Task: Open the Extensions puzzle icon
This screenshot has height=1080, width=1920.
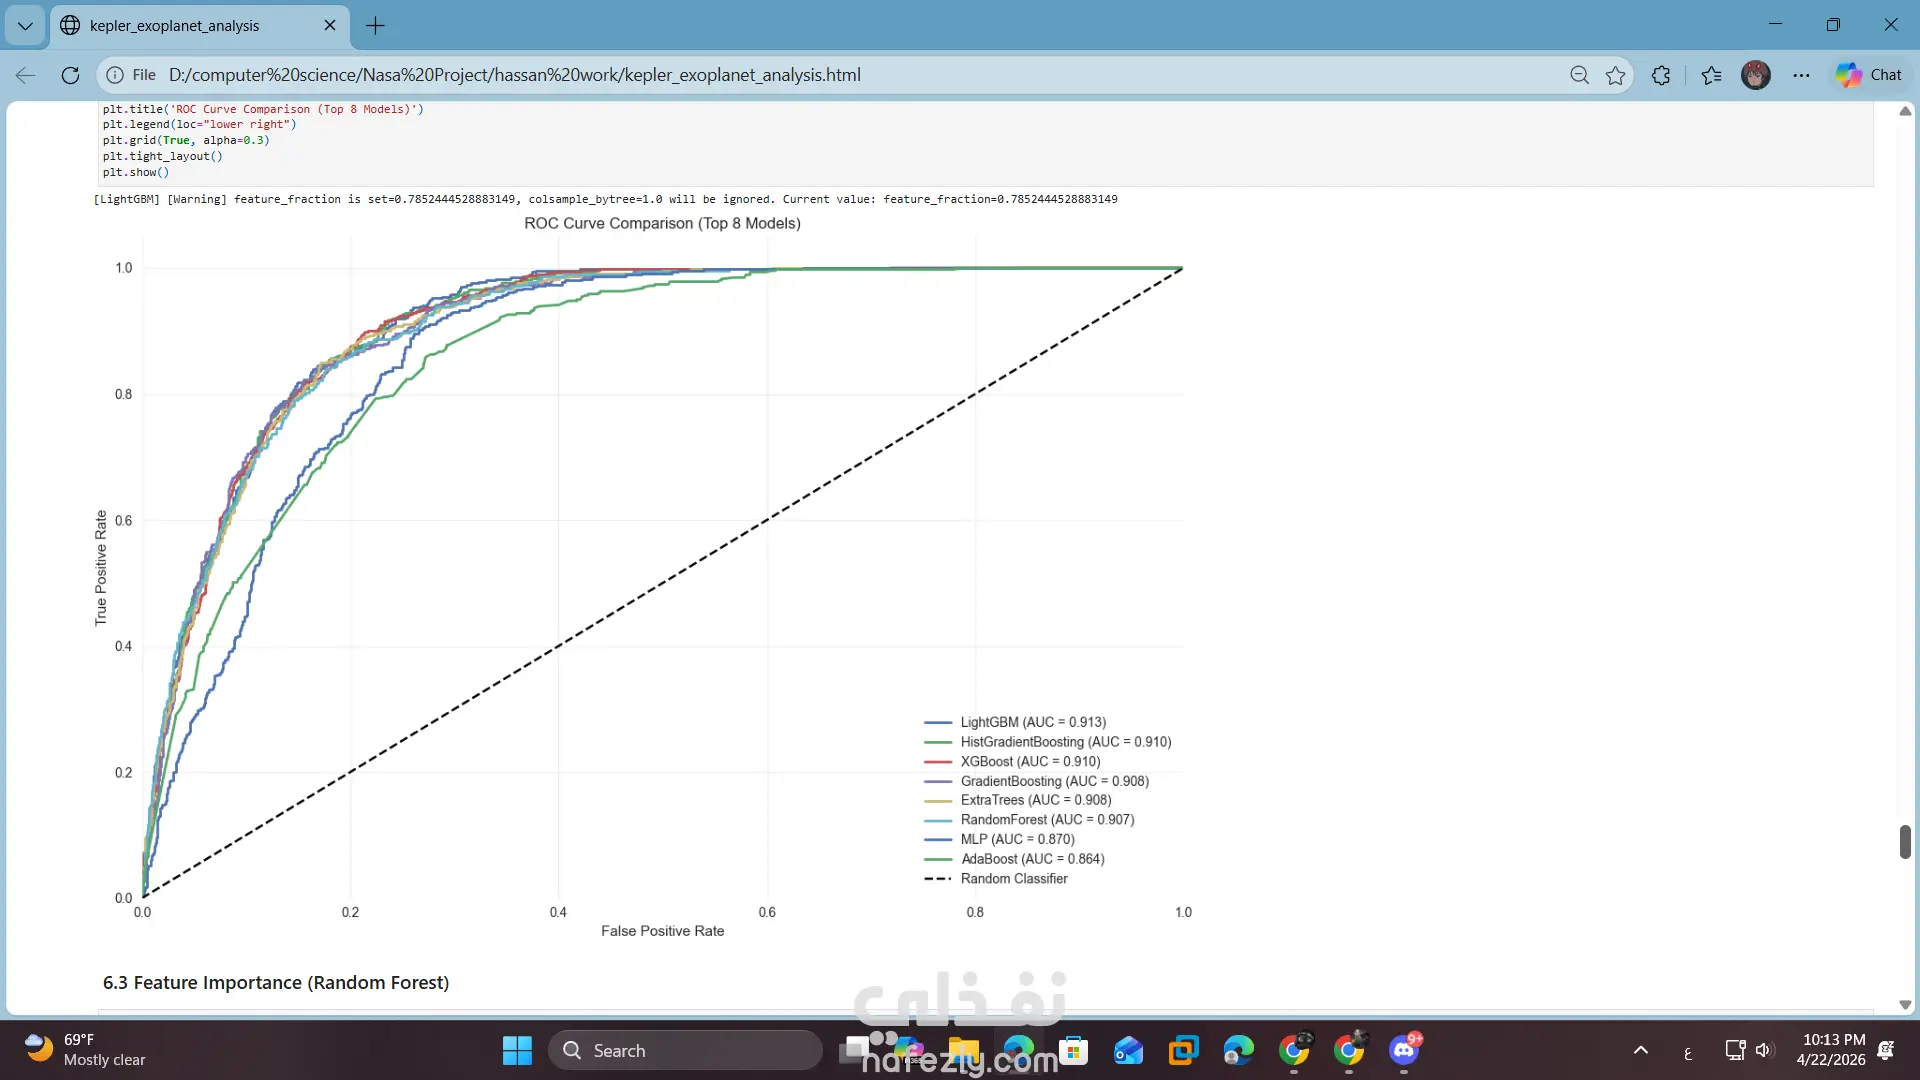Action: coord(1661,75)
